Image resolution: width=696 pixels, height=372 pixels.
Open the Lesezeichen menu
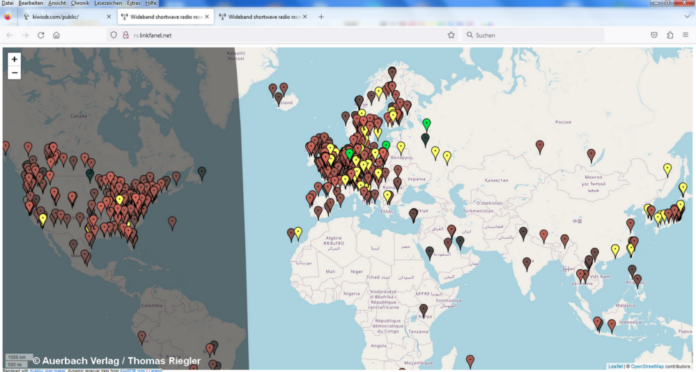coord(108,3)
